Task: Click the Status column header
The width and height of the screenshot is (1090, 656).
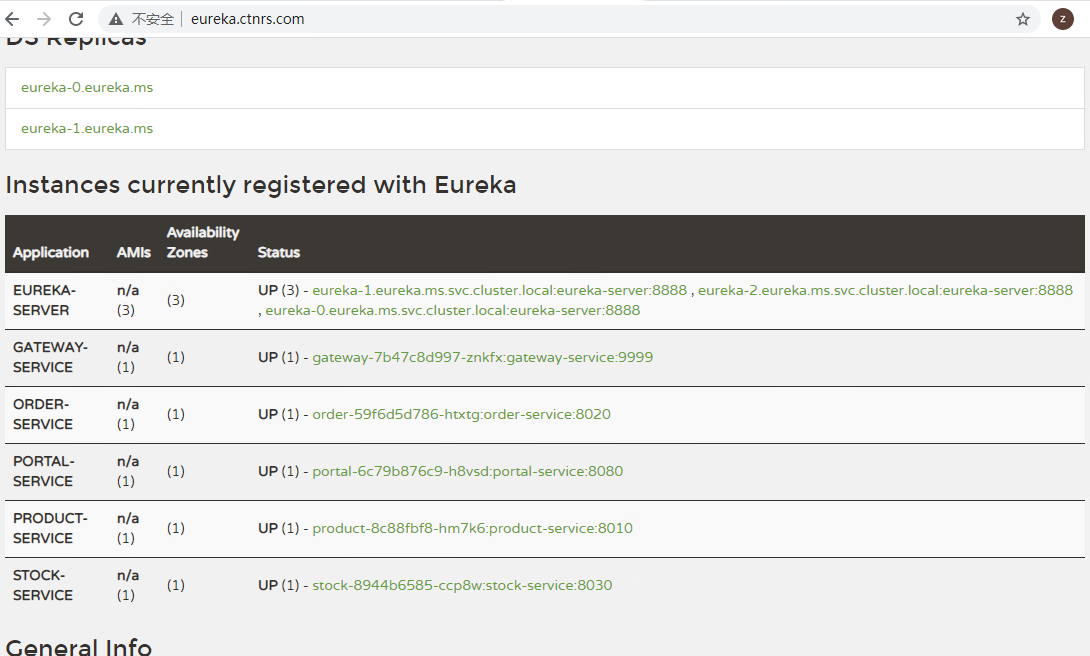Action: [279, 252]
